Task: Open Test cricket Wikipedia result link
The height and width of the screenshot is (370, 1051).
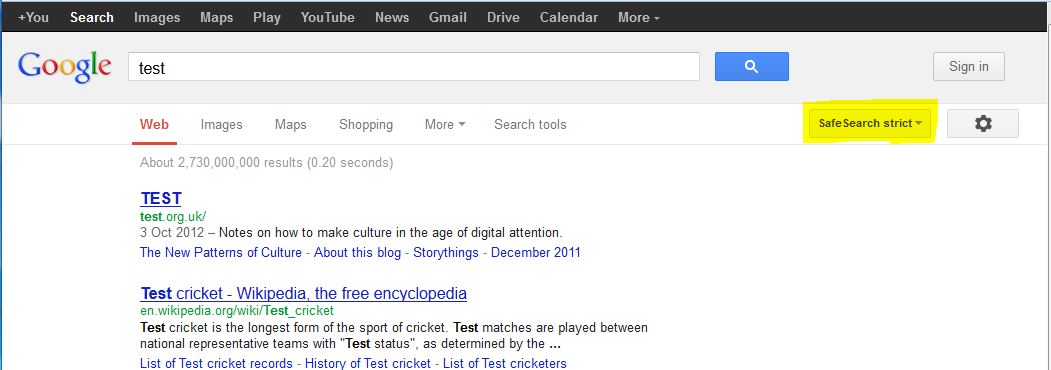Action: point(304,294)
